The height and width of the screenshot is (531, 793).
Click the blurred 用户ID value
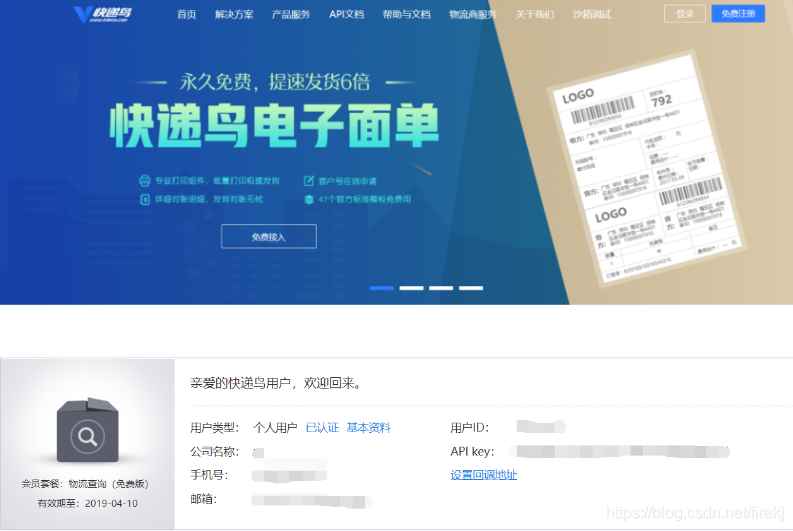[541, 427]
